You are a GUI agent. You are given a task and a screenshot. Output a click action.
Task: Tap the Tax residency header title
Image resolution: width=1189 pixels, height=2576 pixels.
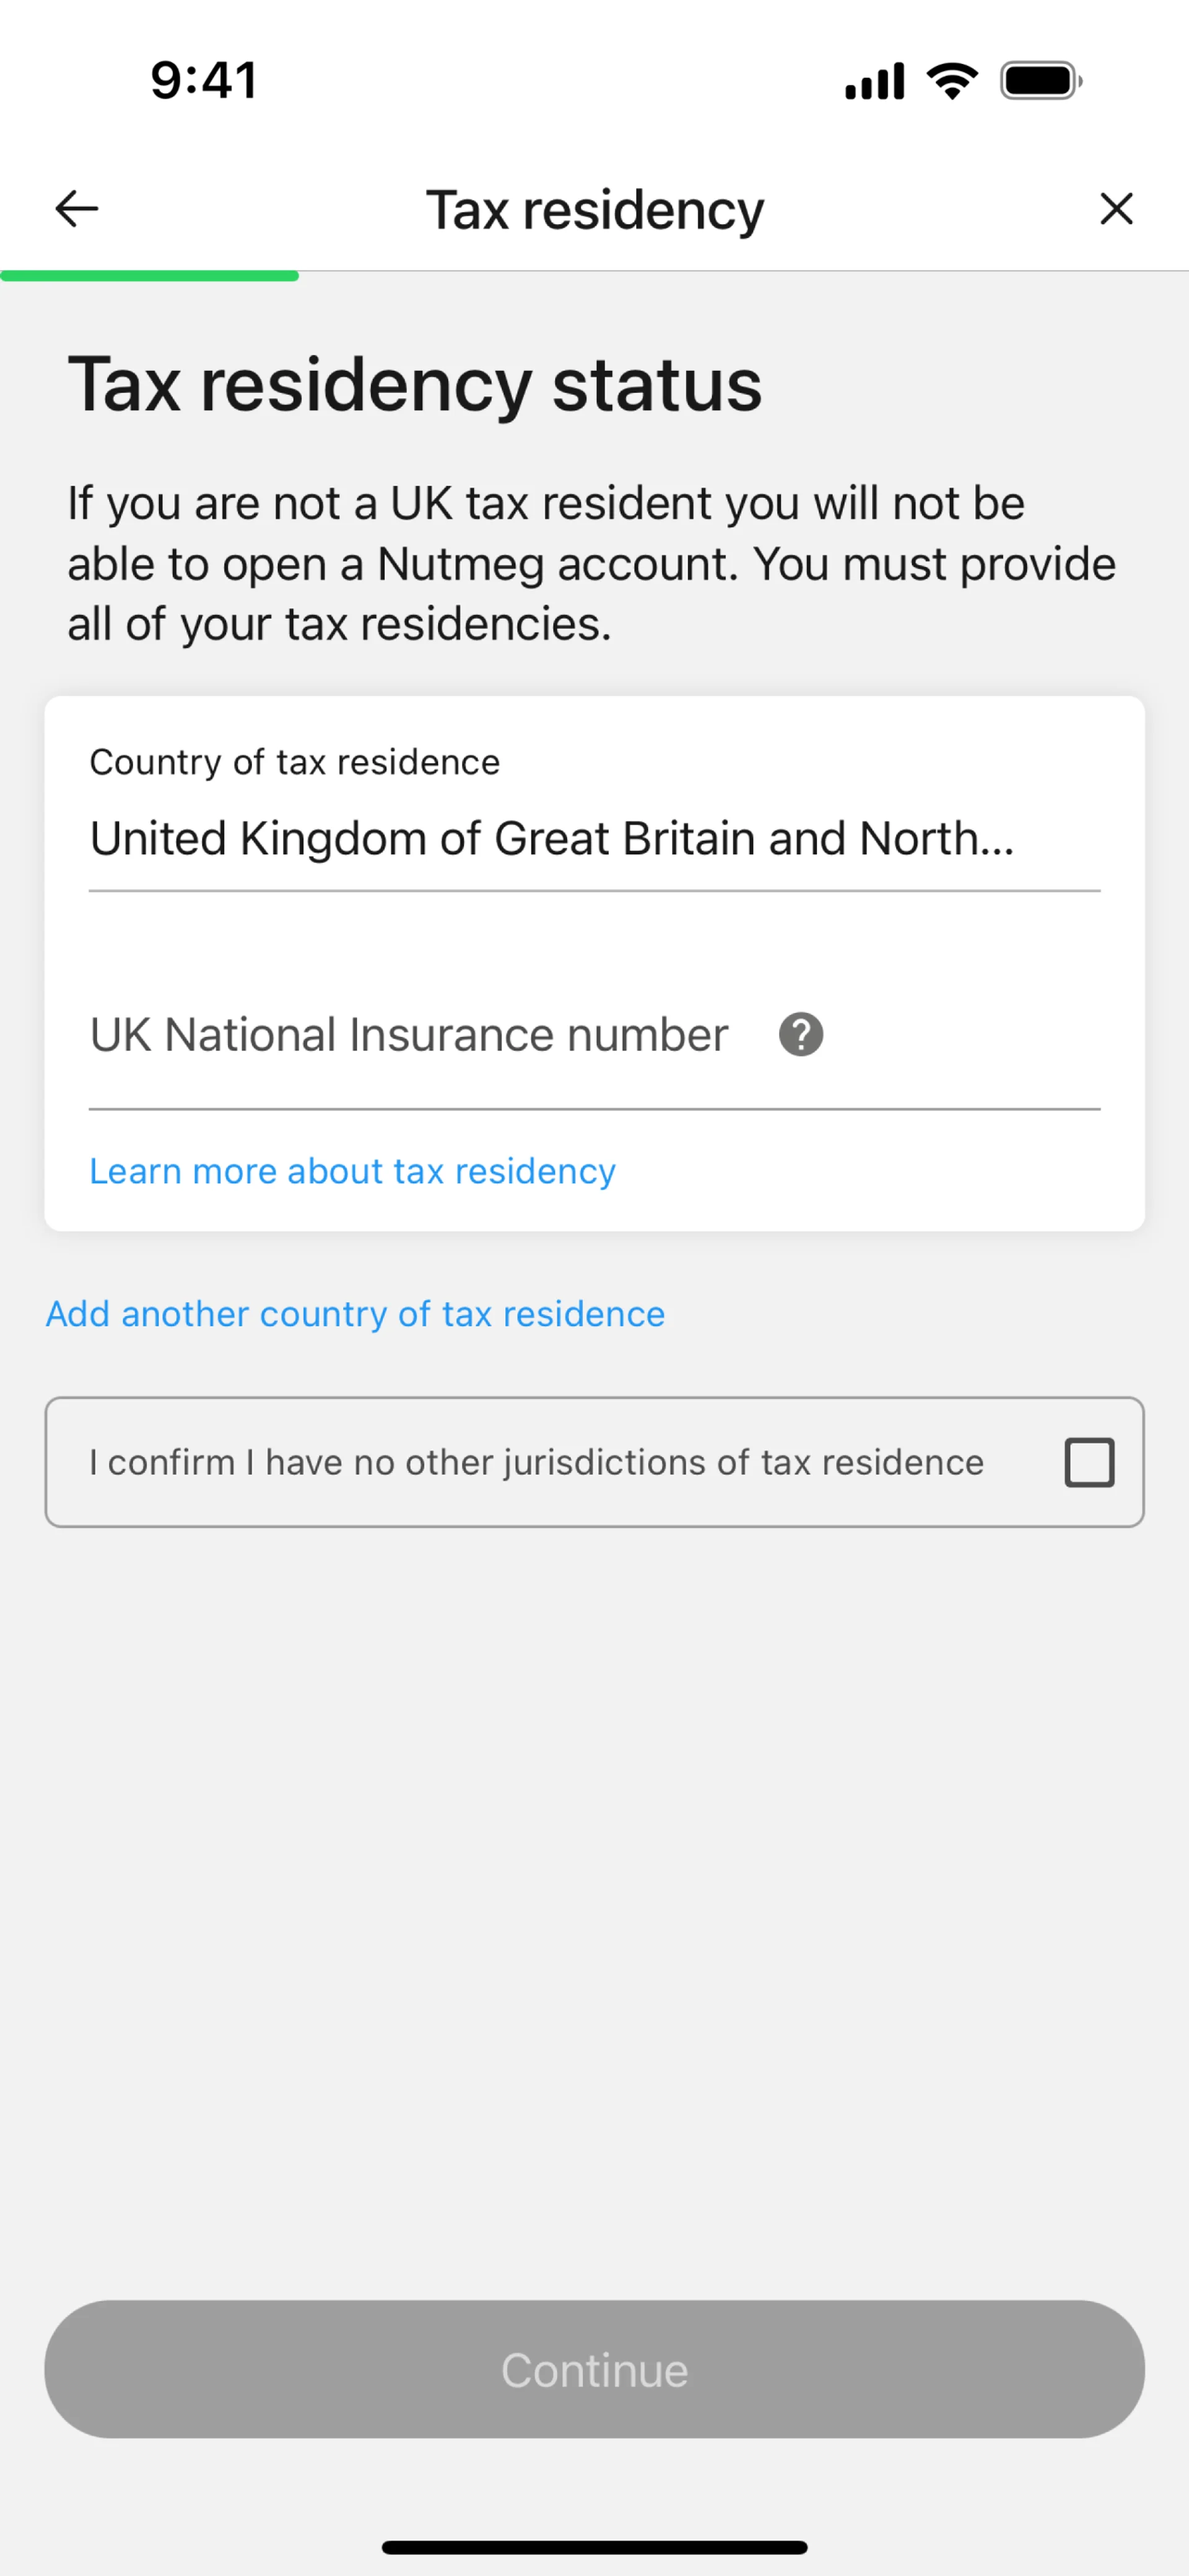594,210
